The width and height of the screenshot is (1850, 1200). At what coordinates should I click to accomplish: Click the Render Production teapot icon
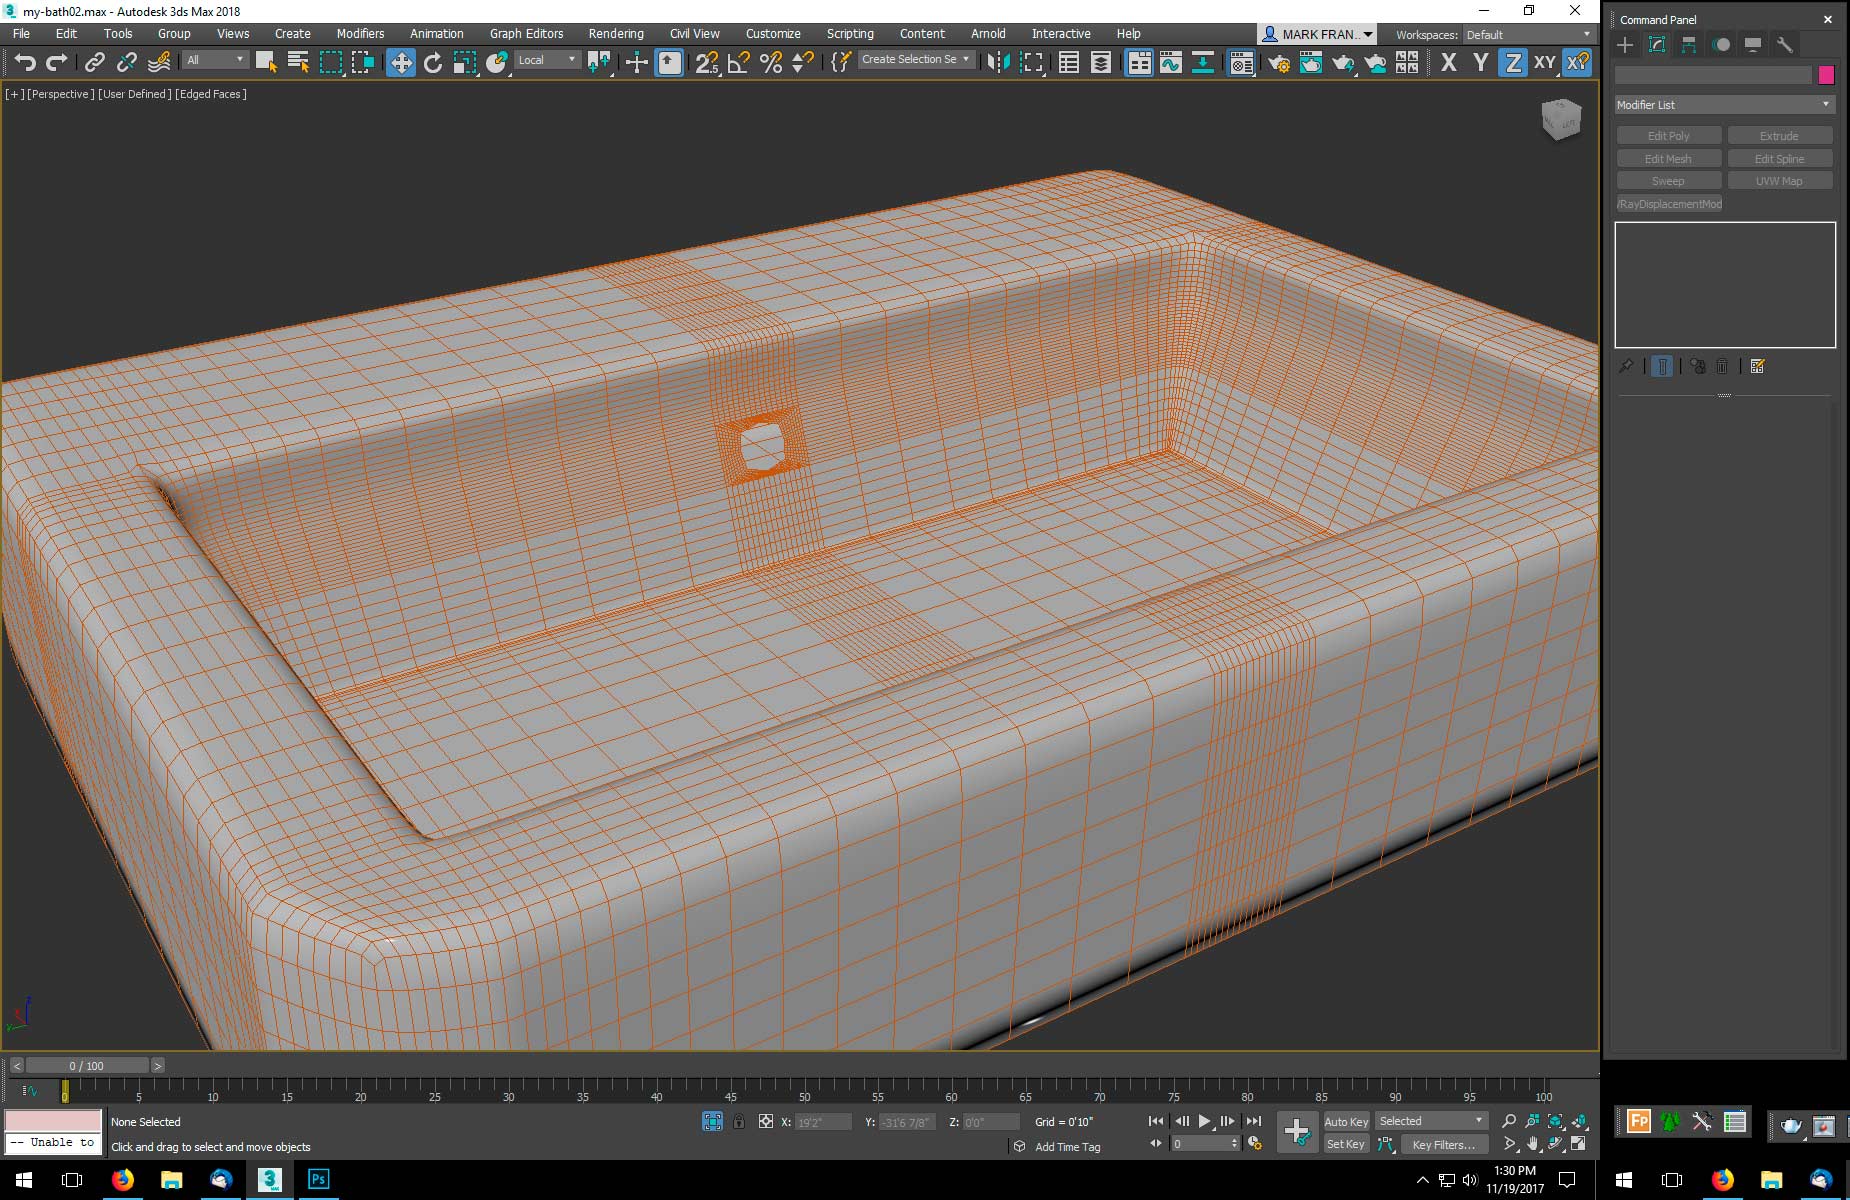tap(1343, 62)
